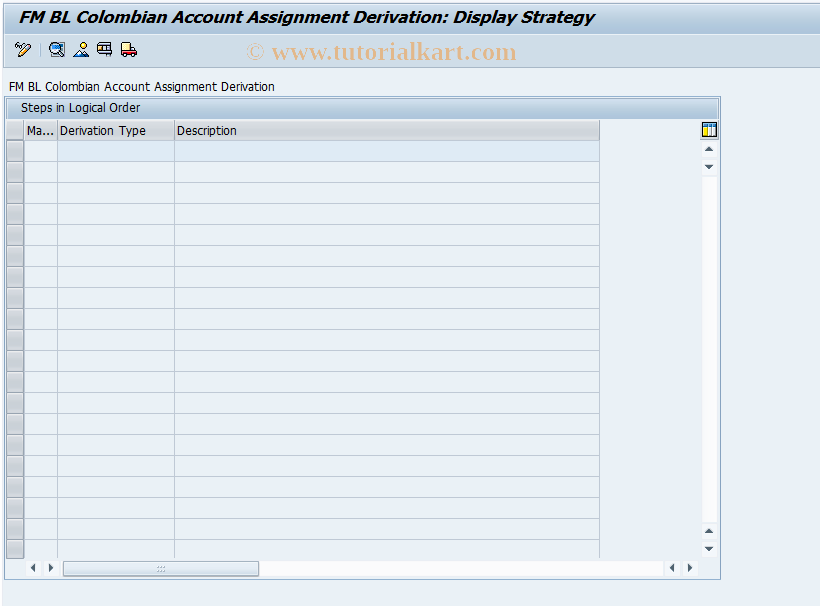
Task: Click left arrow at far end of horizontal scrollbar
Action: tap(672, 568)
